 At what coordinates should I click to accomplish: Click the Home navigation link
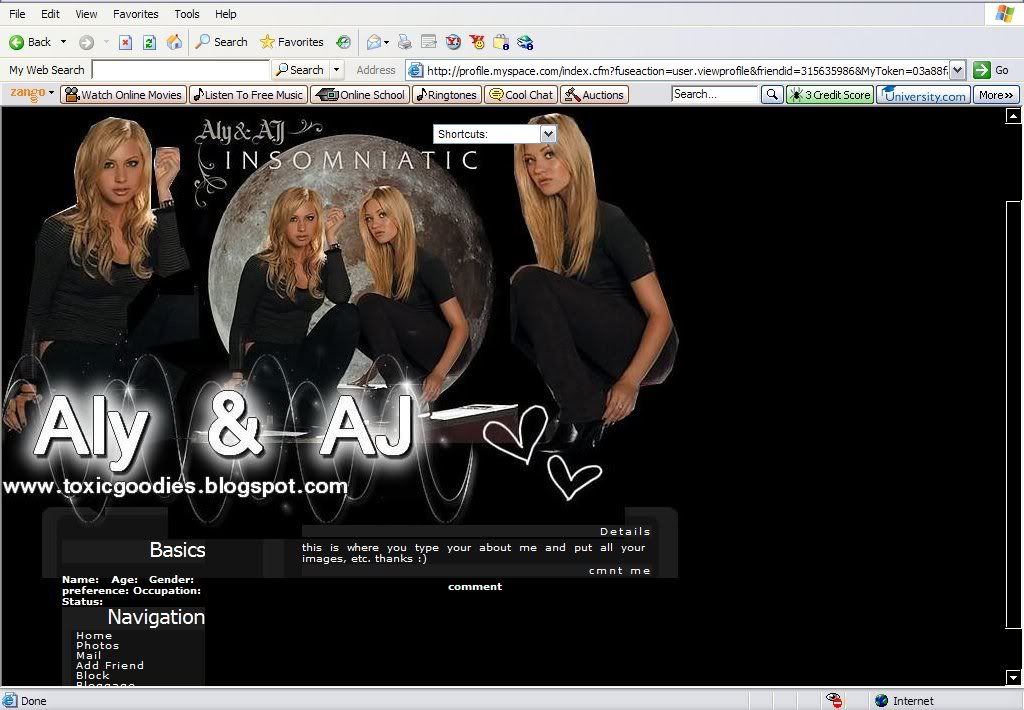(x=94, y=636)
